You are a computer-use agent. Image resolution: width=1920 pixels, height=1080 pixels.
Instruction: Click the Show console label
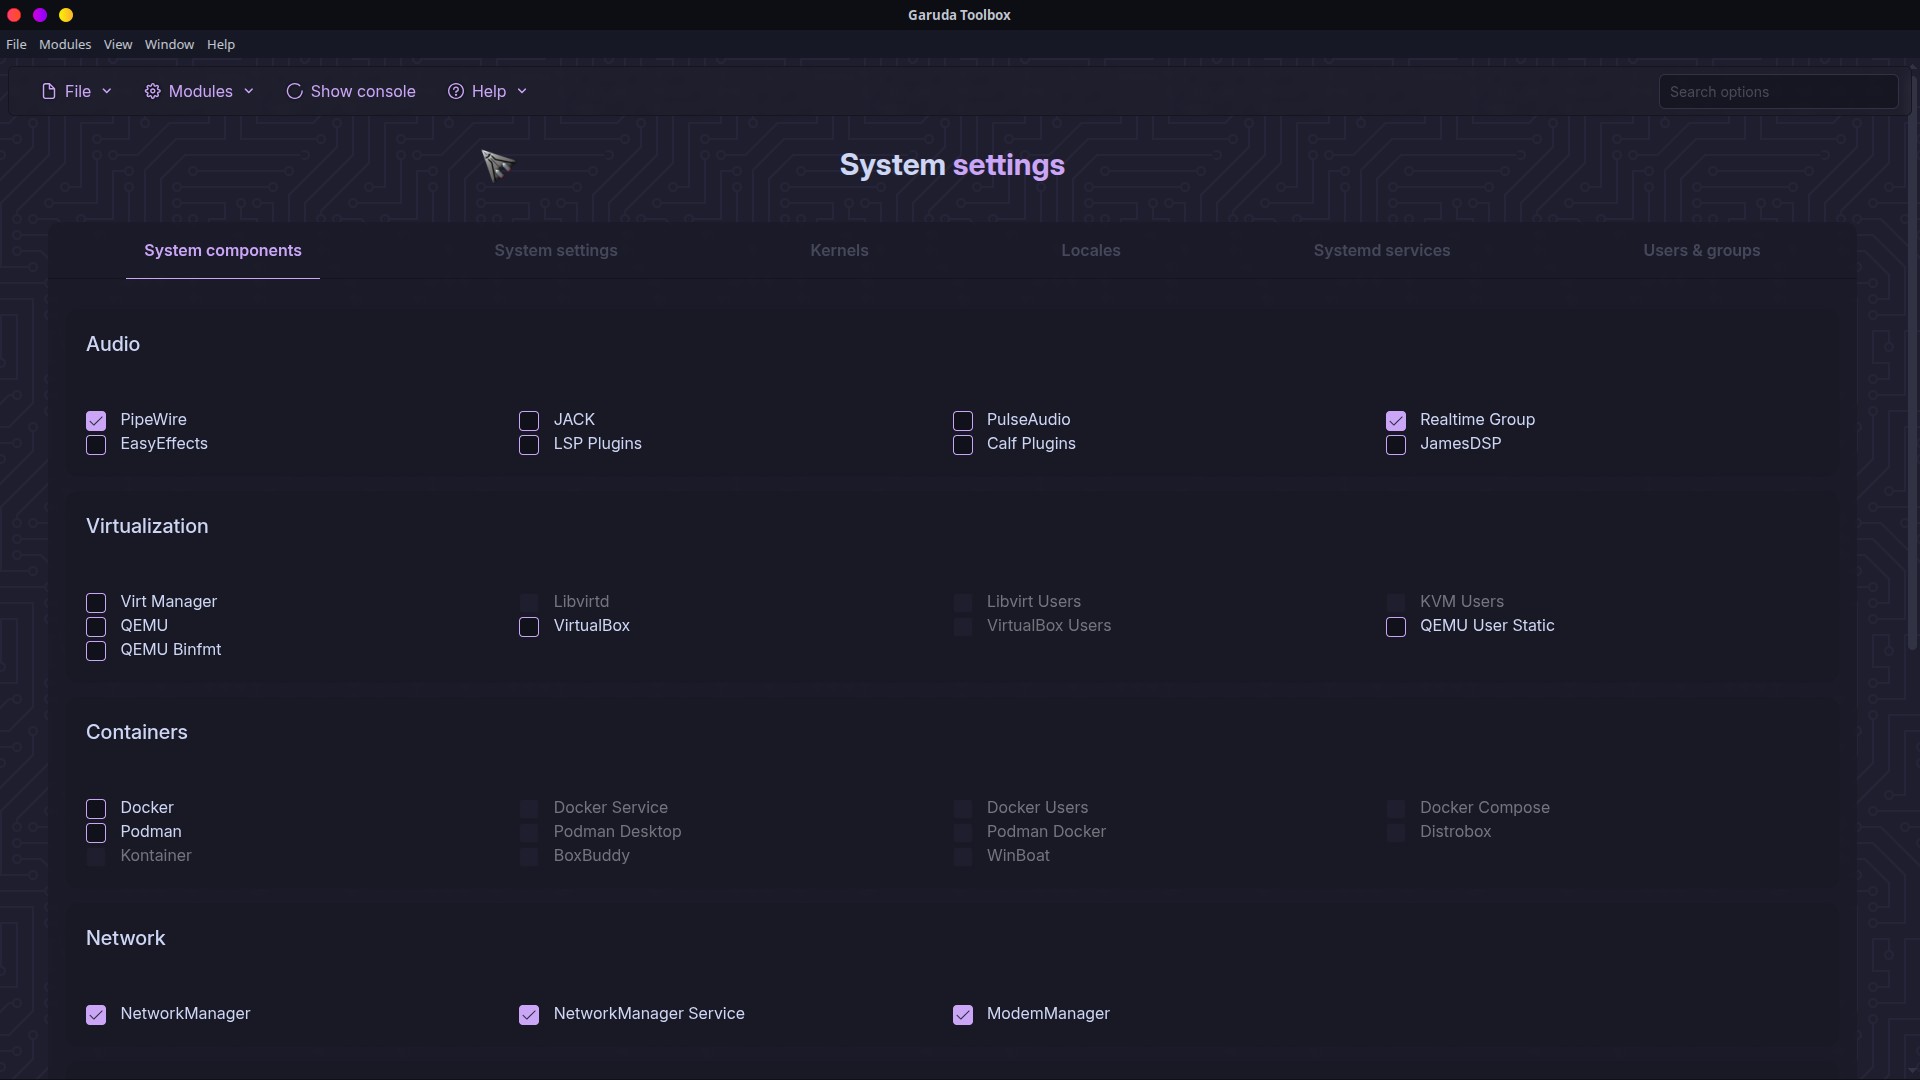tap(363, 91)
